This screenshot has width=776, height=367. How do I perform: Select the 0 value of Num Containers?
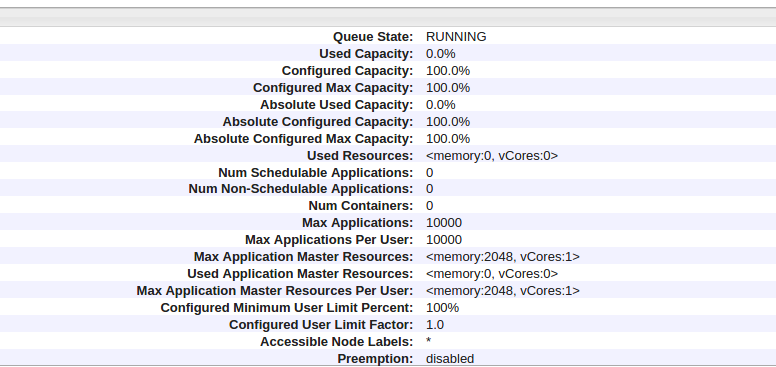tap(430, 205)
